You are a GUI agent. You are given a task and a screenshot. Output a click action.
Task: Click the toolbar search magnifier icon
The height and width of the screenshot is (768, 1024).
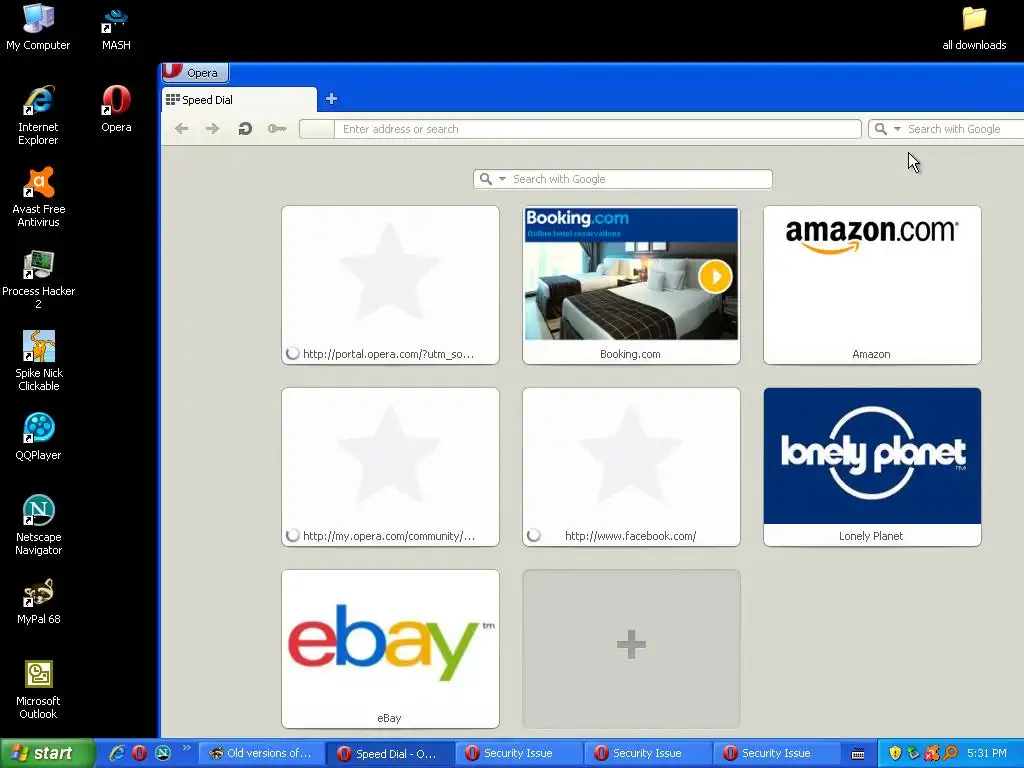(880, 129)
